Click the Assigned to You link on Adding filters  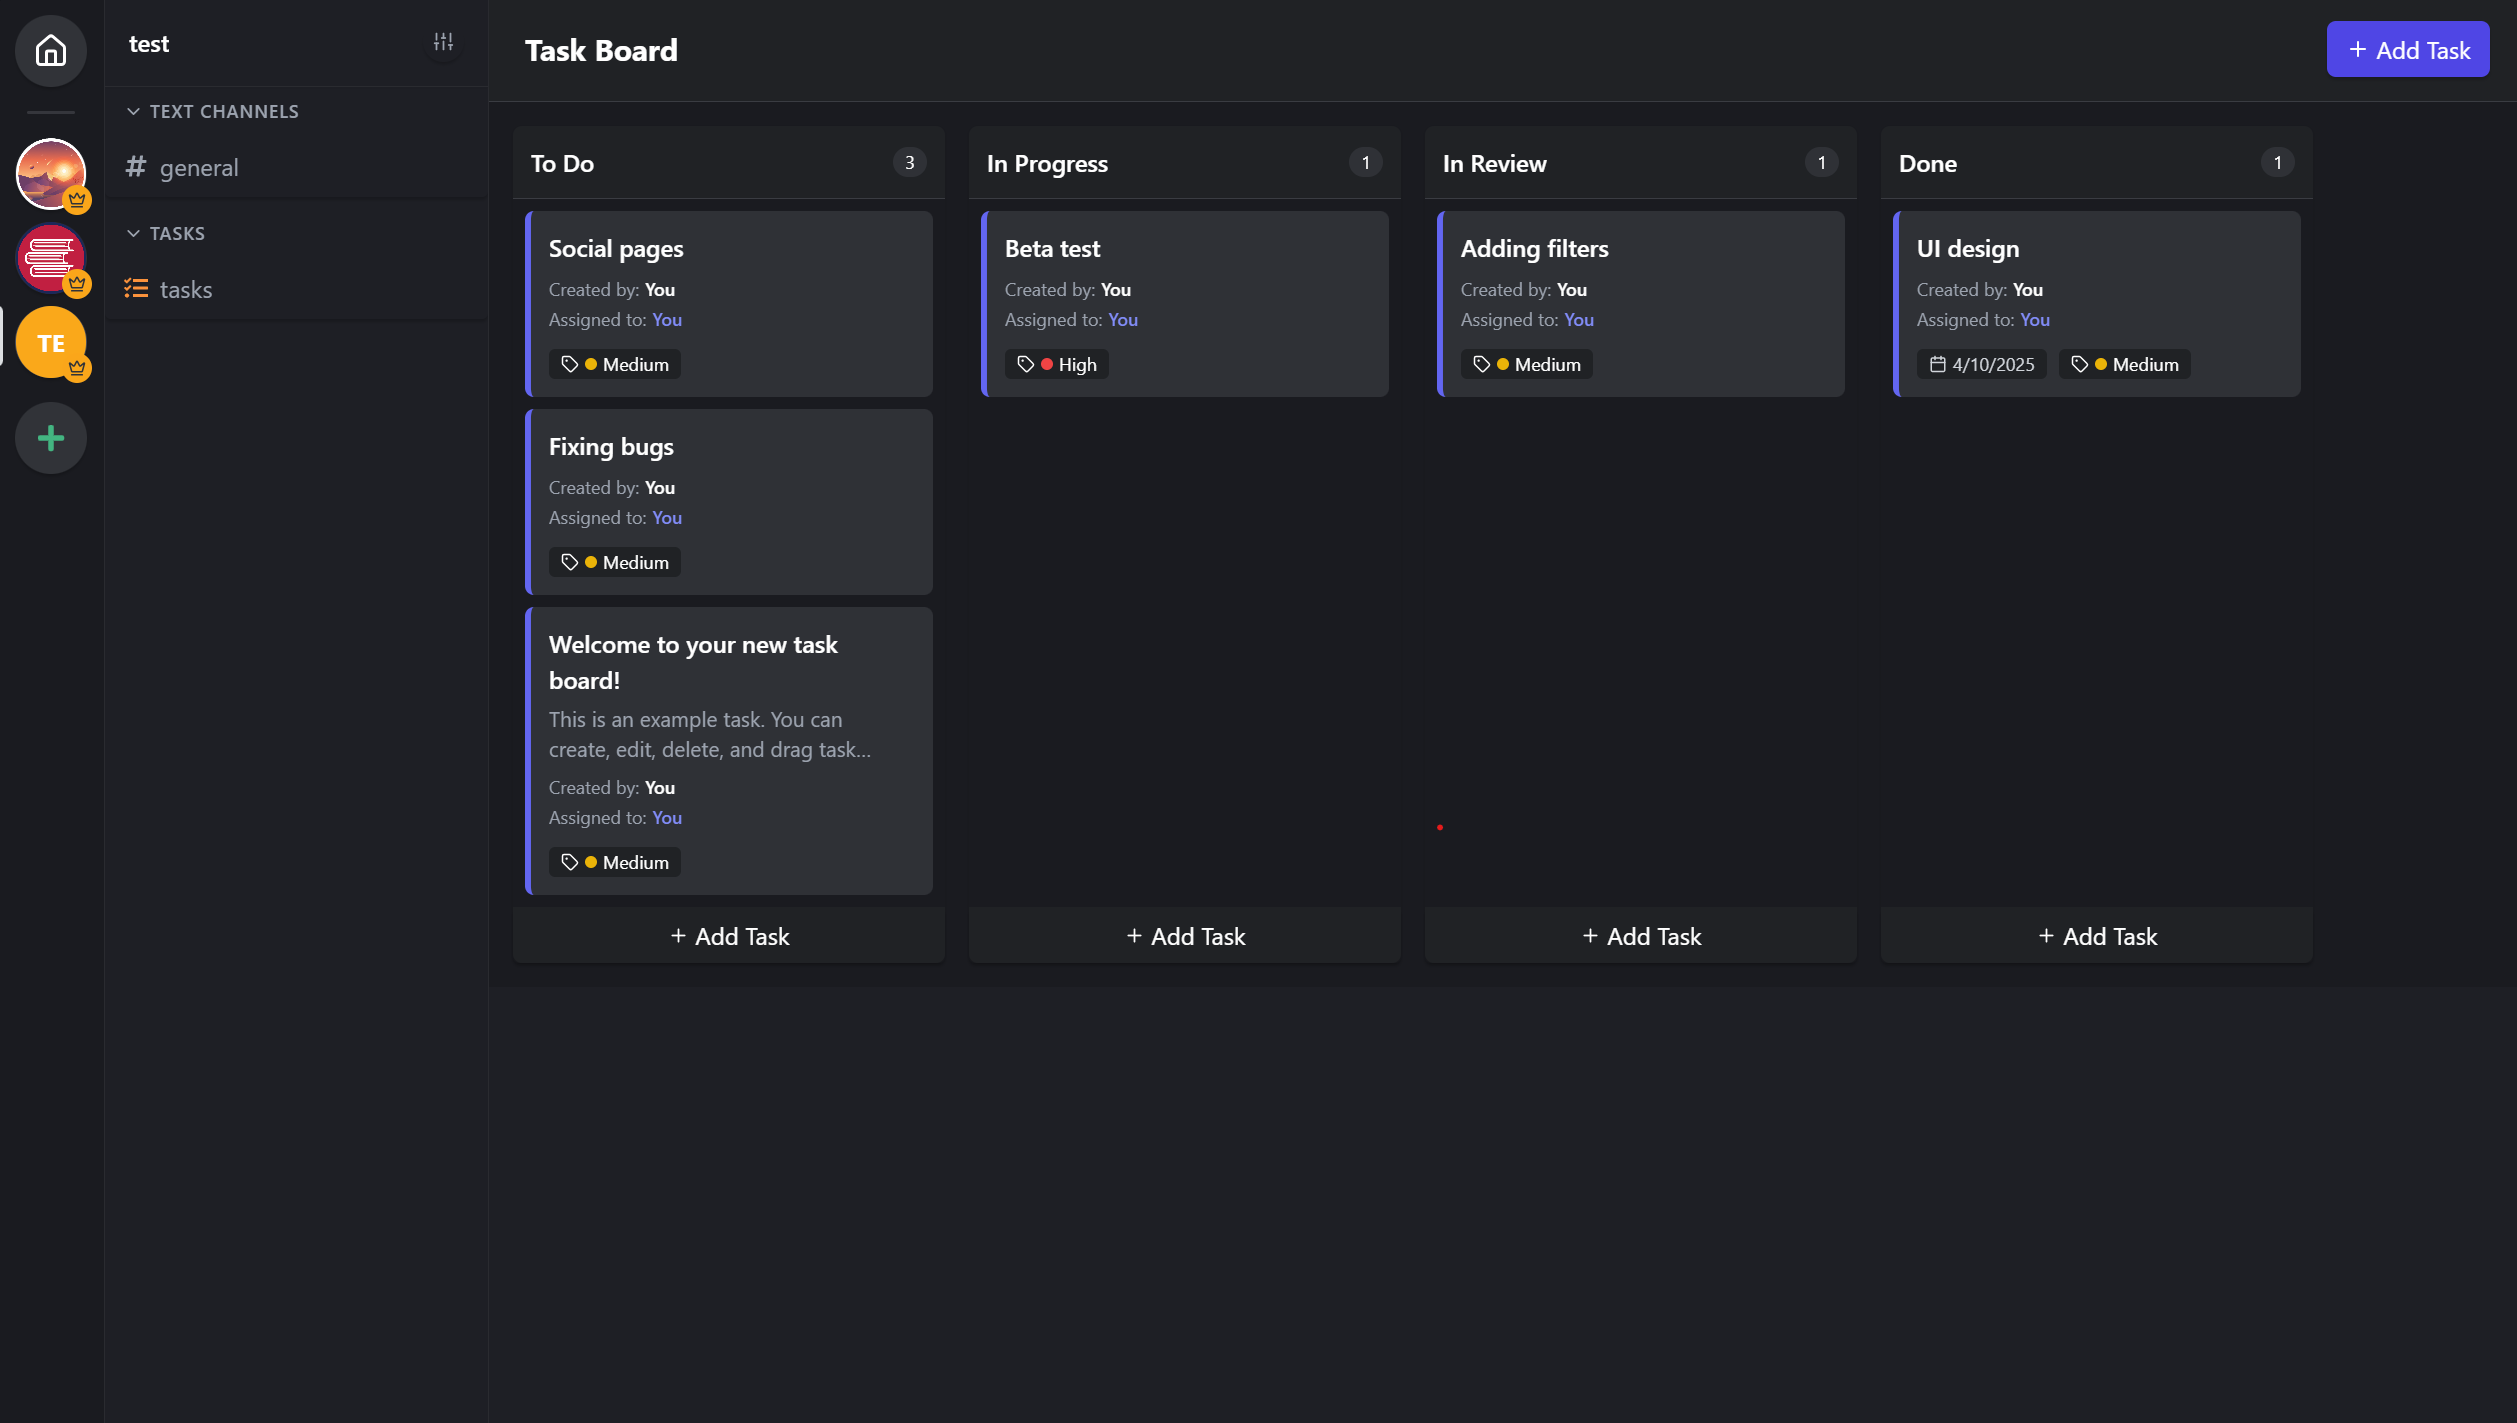pyautogui.click(x=1578, y=320)
